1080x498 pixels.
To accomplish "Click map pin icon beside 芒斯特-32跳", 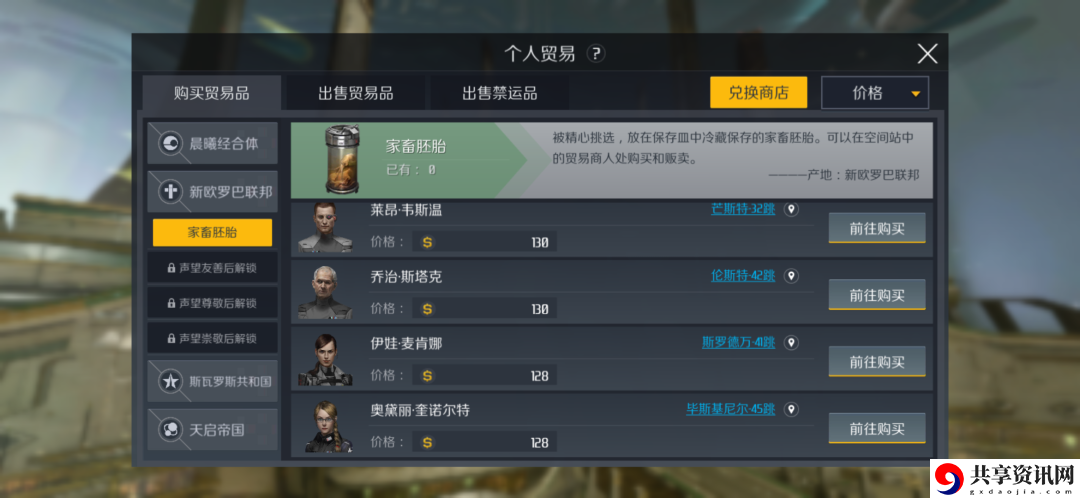I will click(791, 209).
